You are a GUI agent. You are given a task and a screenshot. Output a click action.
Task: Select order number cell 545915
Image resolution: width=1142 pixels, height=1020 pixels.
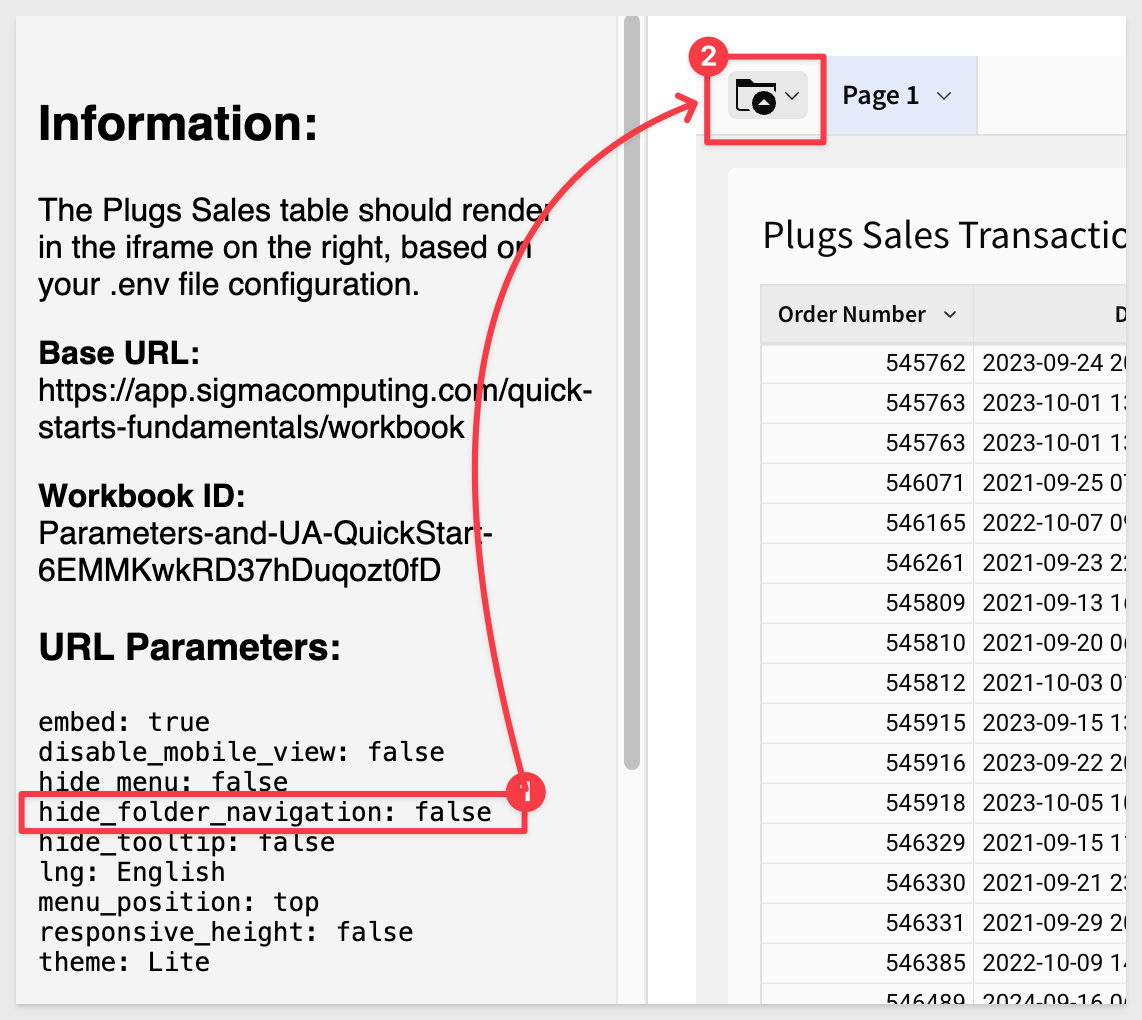(x=867, y=723)
